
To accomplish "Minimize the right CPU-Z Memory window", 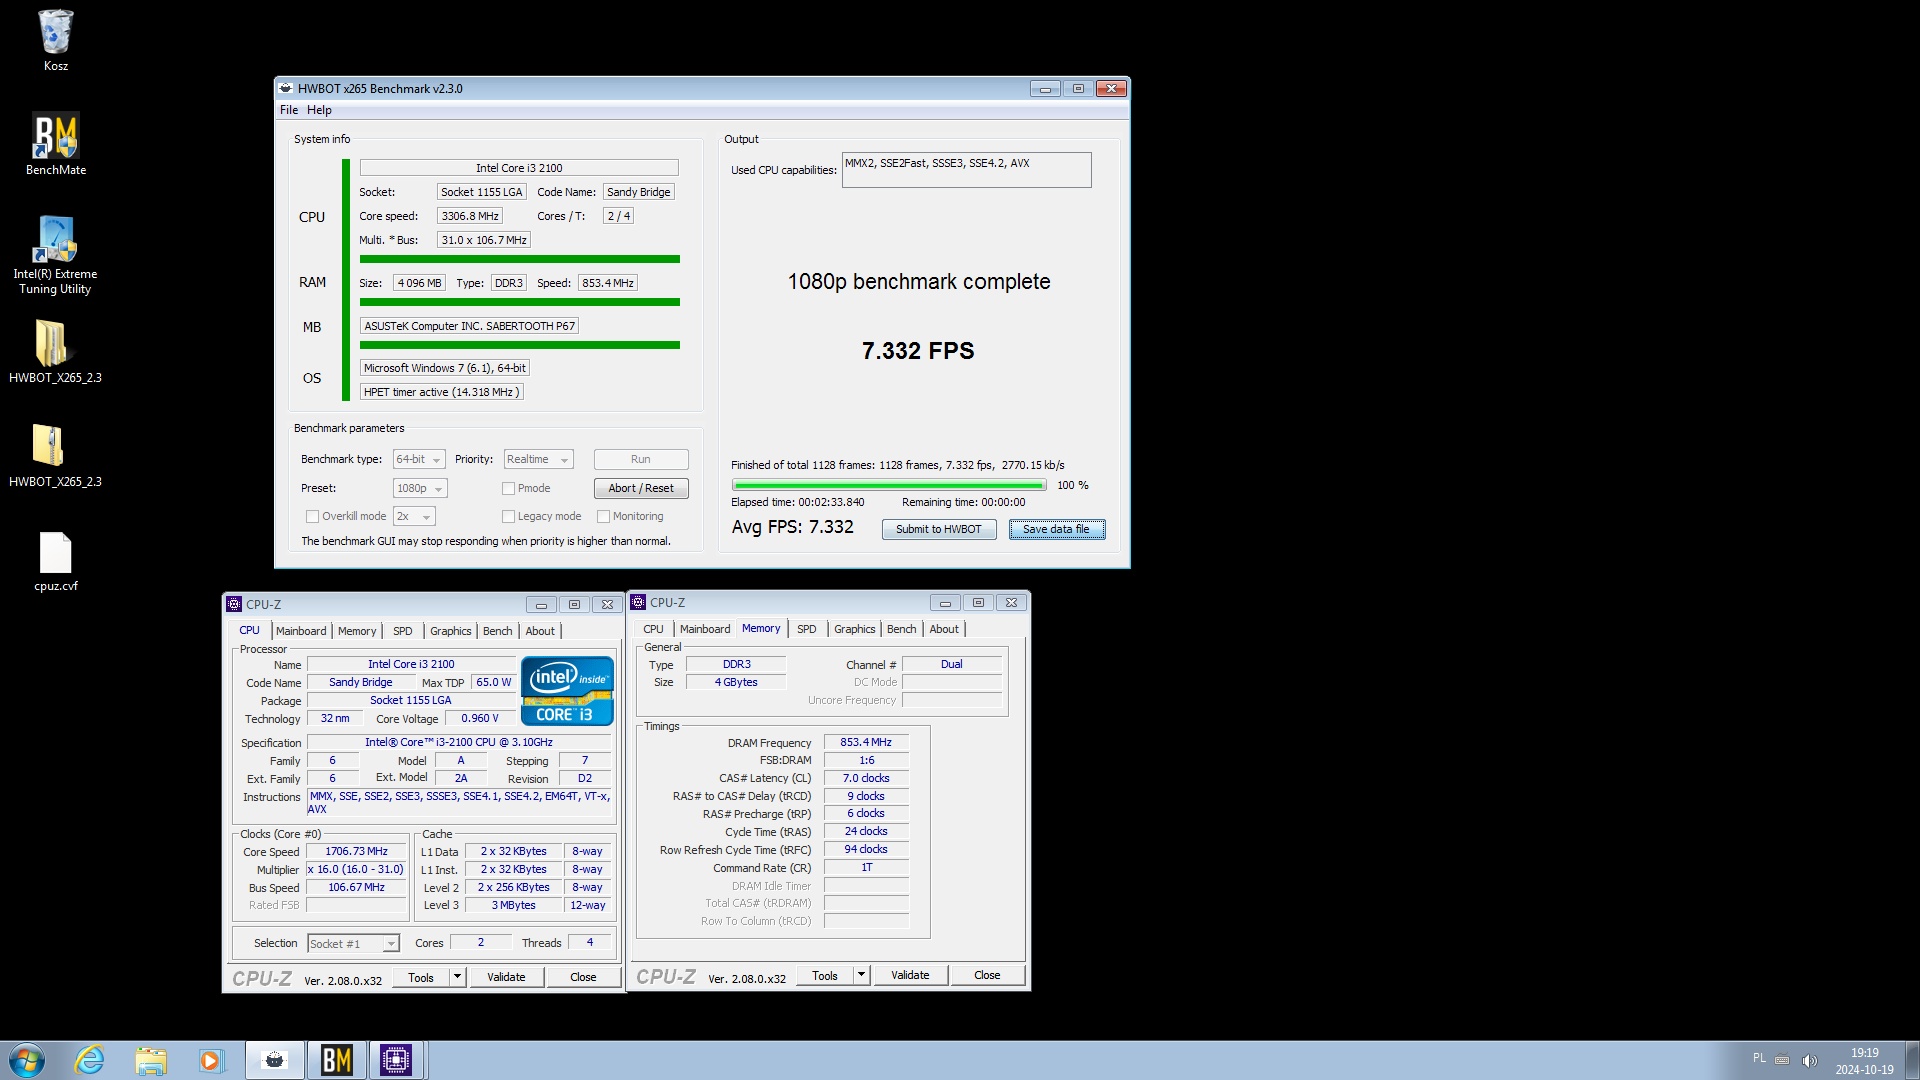I will (x=945, y=602).
